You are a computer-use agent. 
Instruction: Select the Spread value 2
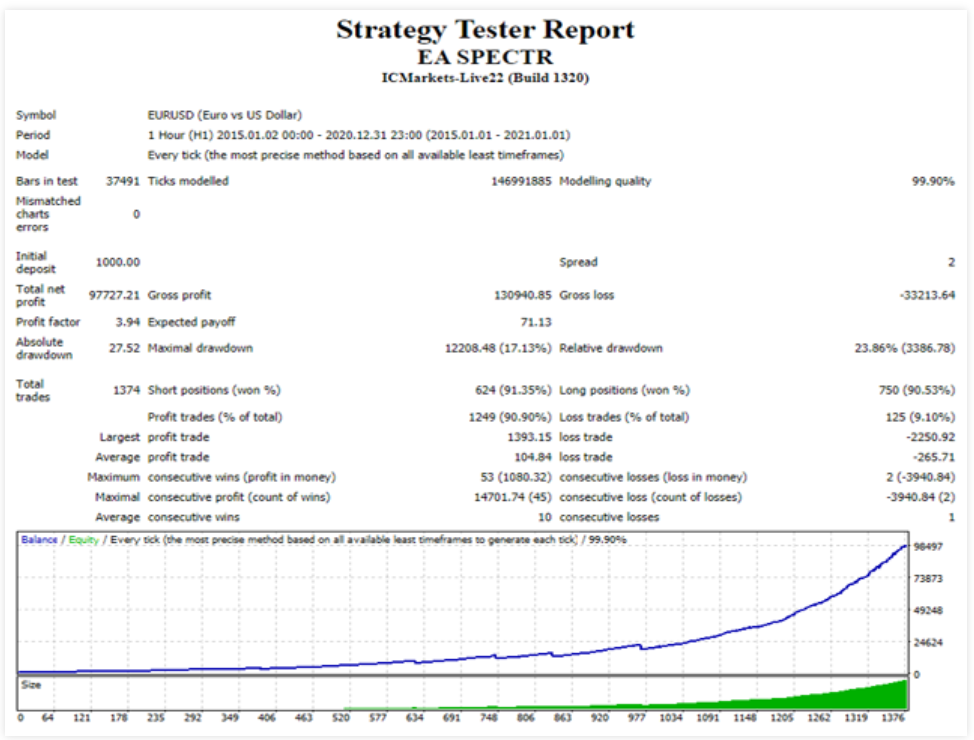click(x=951, y=262)
